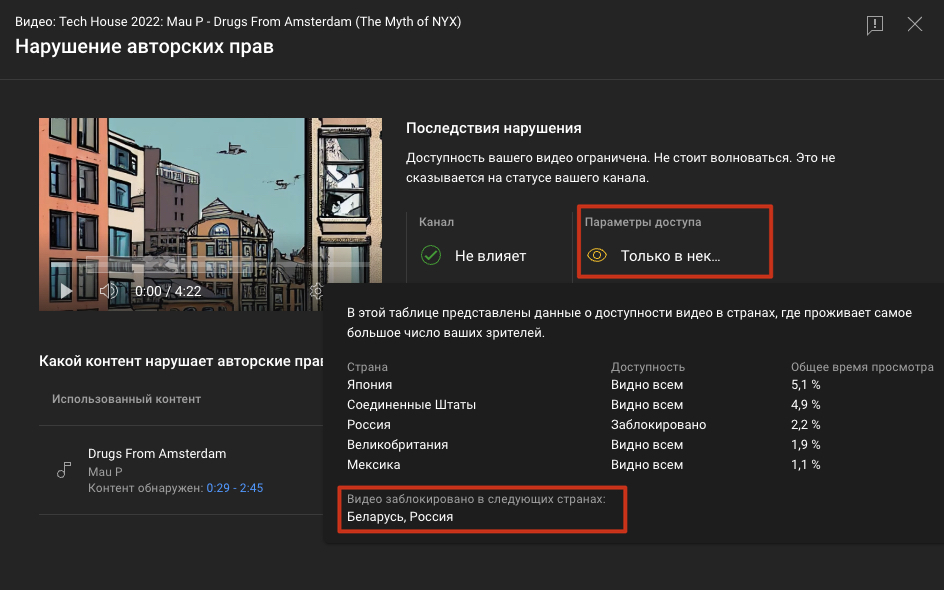Click the 0:00 / 4:22 time display

(x=168, y=291)
